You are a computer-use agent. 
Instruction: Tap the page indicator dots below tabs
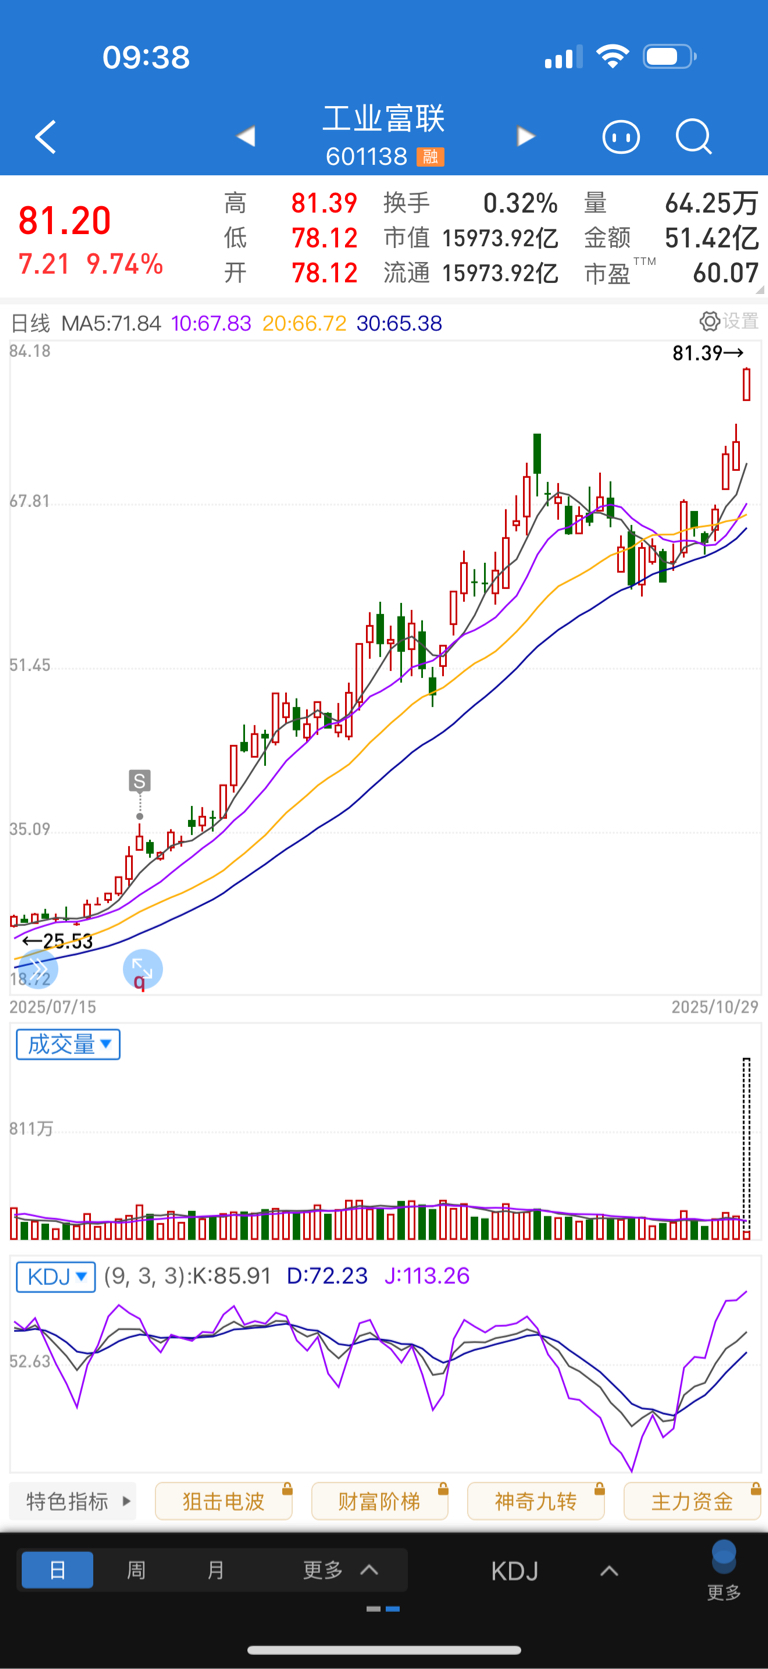[383, 1609]
